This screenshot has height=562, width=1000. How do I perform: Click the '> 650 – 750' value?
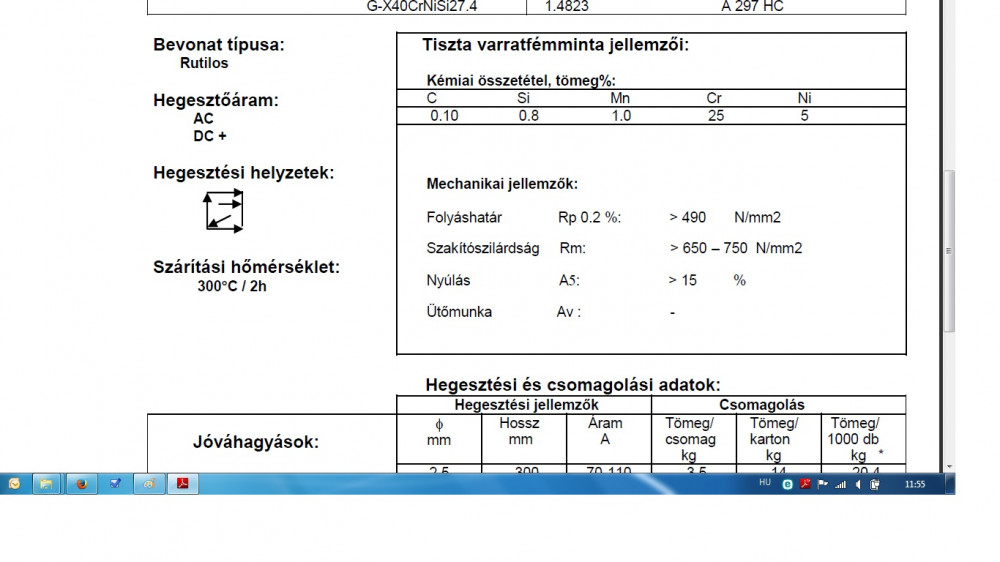pos(709,248)
